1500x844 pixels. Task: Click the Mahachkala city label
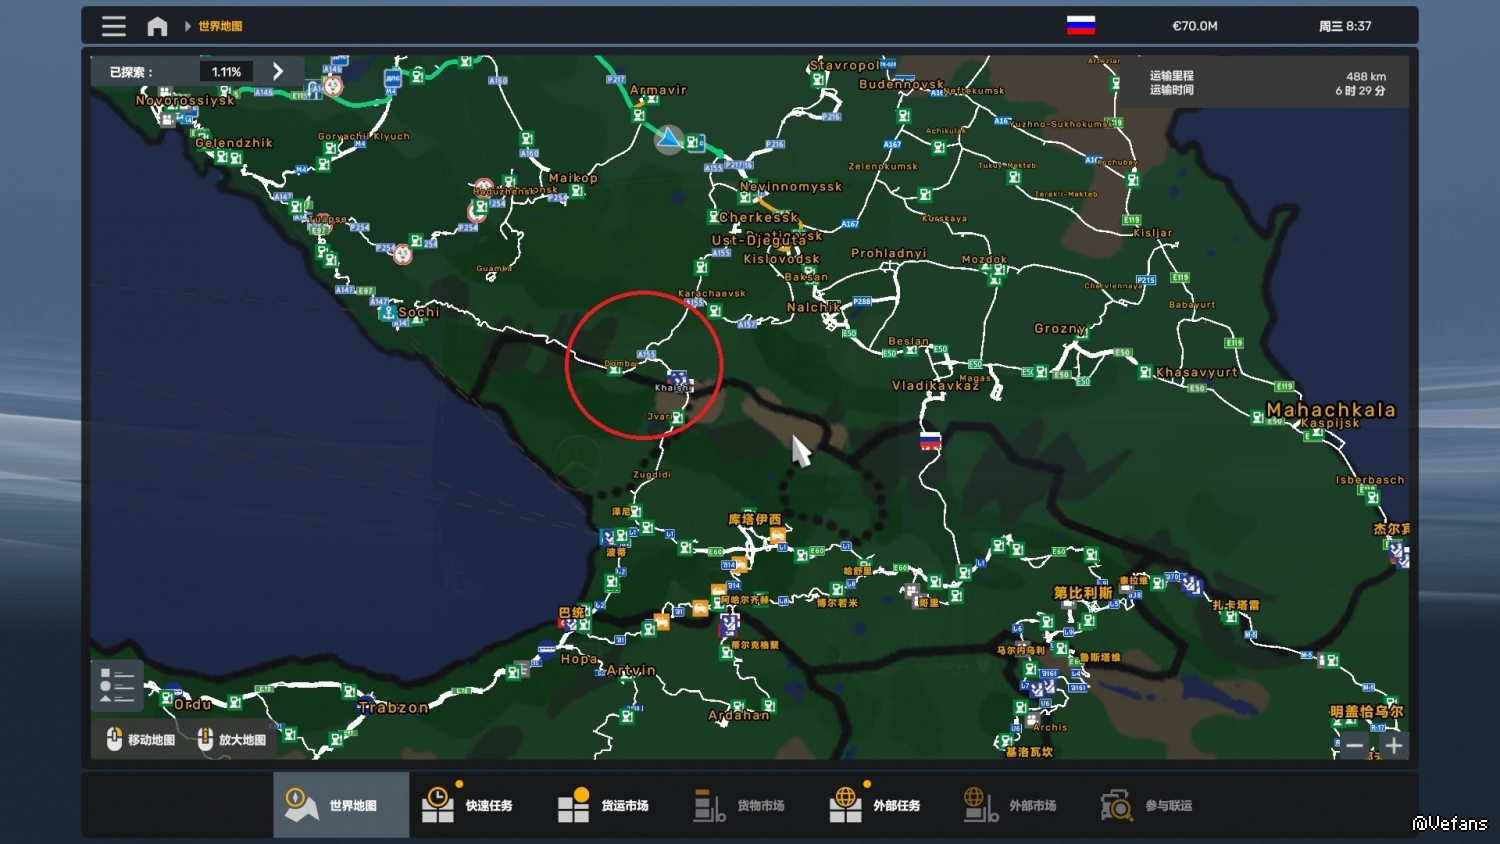[x=1330, y=410]
